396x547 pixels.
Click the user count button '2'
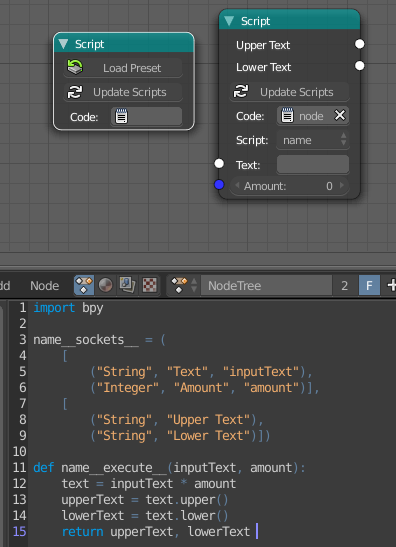point(345,286)
